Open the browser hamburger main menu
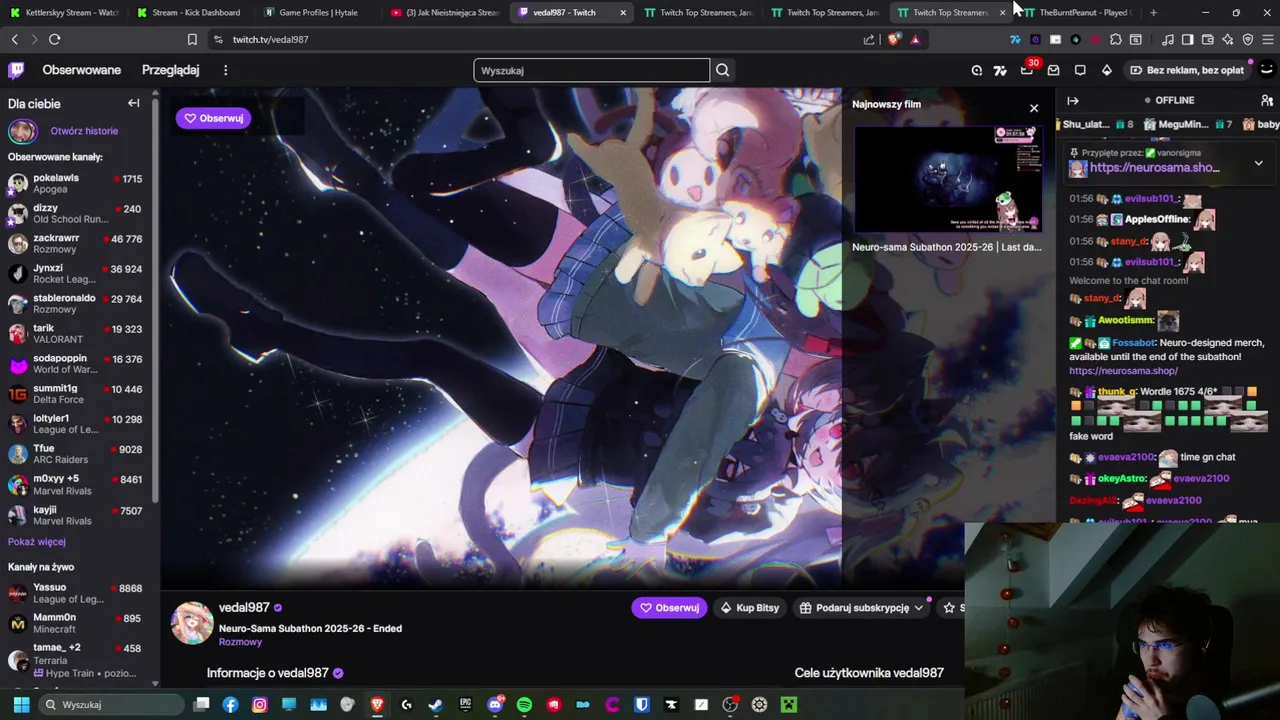 pos(1267,39)
